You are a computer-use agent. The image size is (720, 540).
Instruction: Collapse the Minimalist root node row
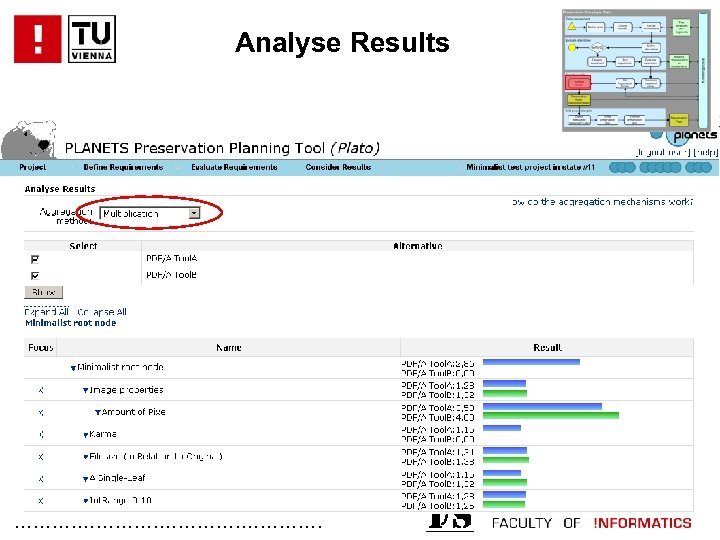(x=73, y=368)
